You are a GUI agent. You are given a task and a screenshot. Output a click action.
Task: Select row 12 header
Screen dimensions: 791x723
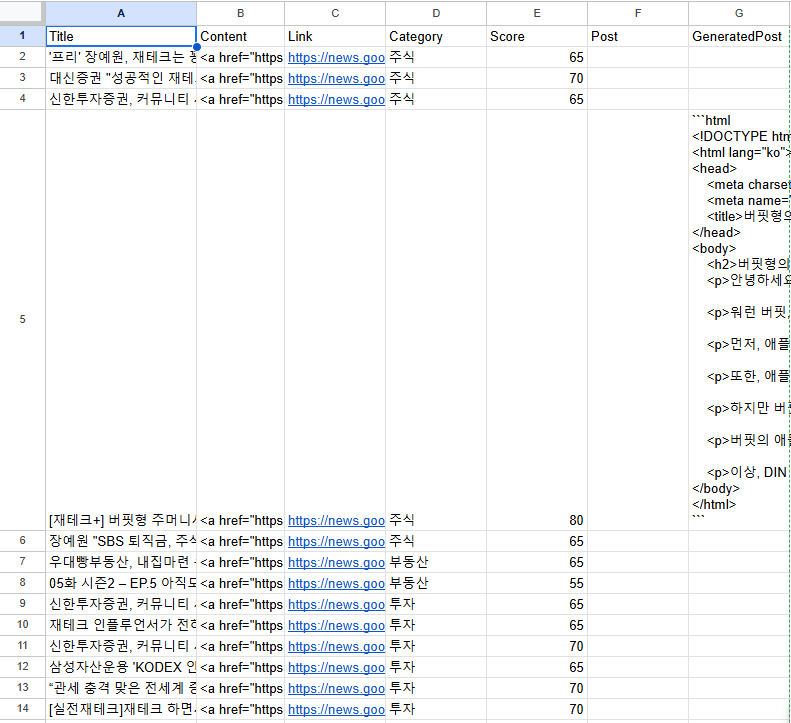pos(22,667)
